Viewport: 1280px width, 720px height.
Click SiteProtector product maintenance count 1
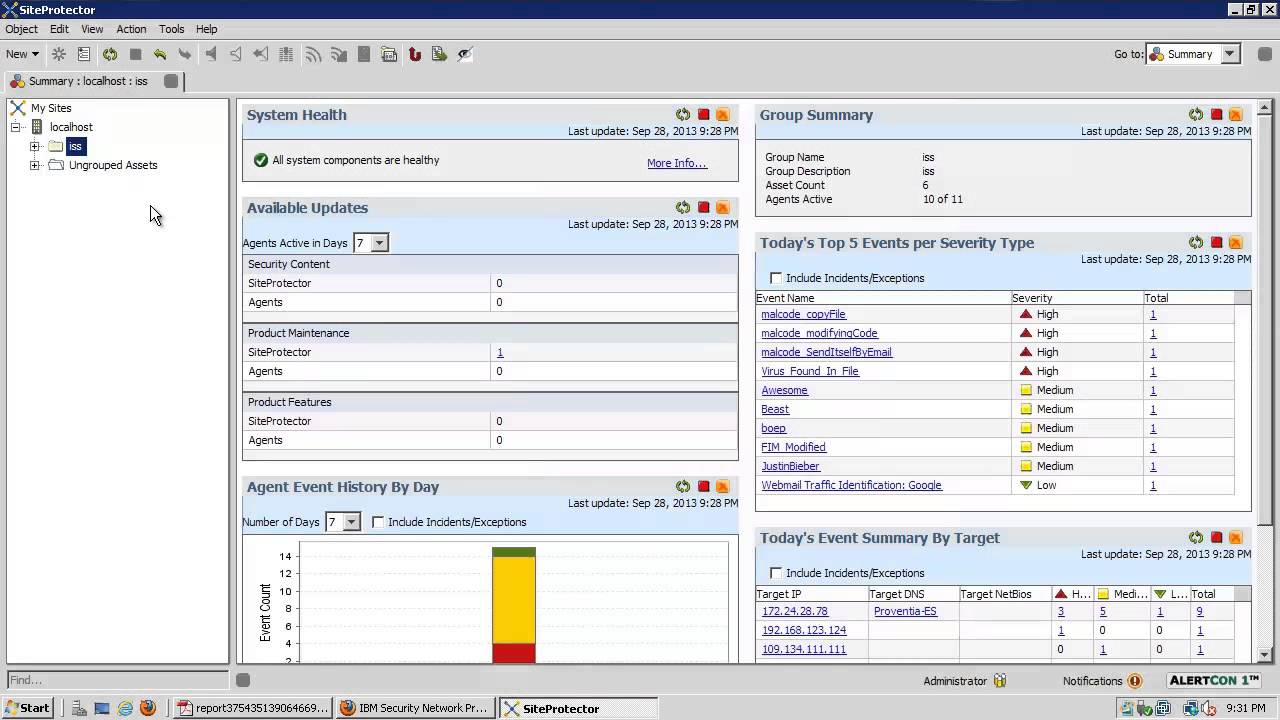(500, 352)
